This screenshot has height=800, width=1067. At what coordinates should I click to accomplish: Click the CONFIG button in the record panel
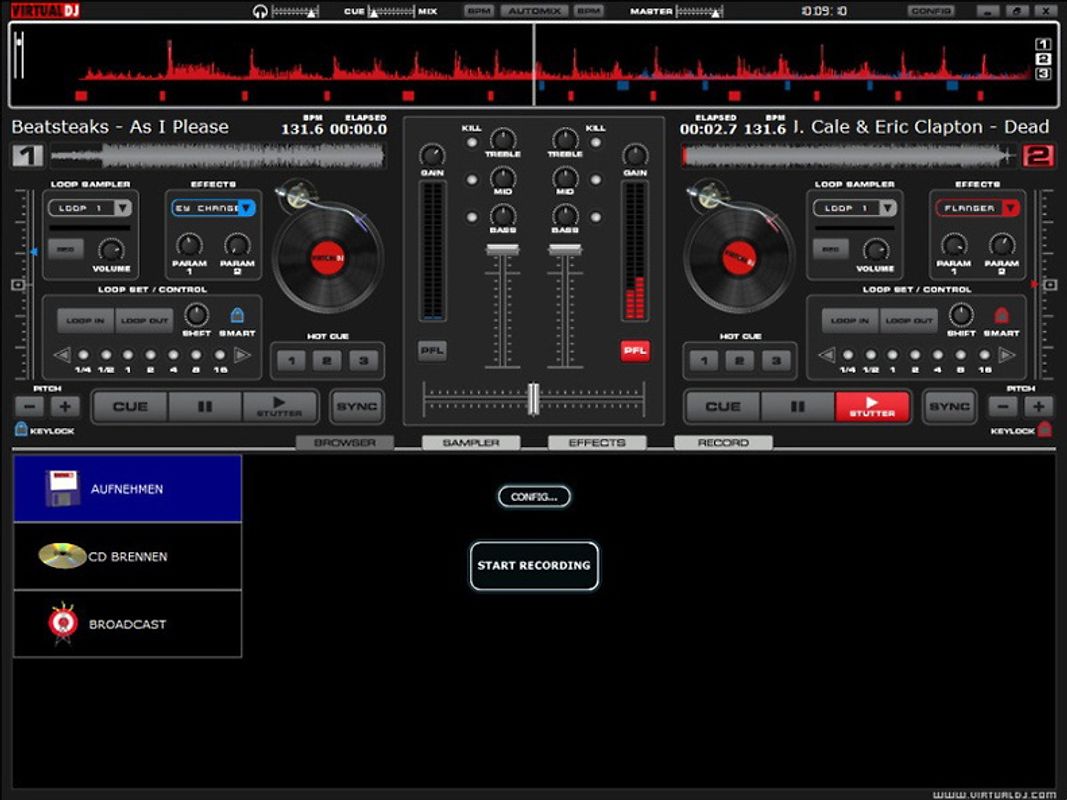[533, 496]
